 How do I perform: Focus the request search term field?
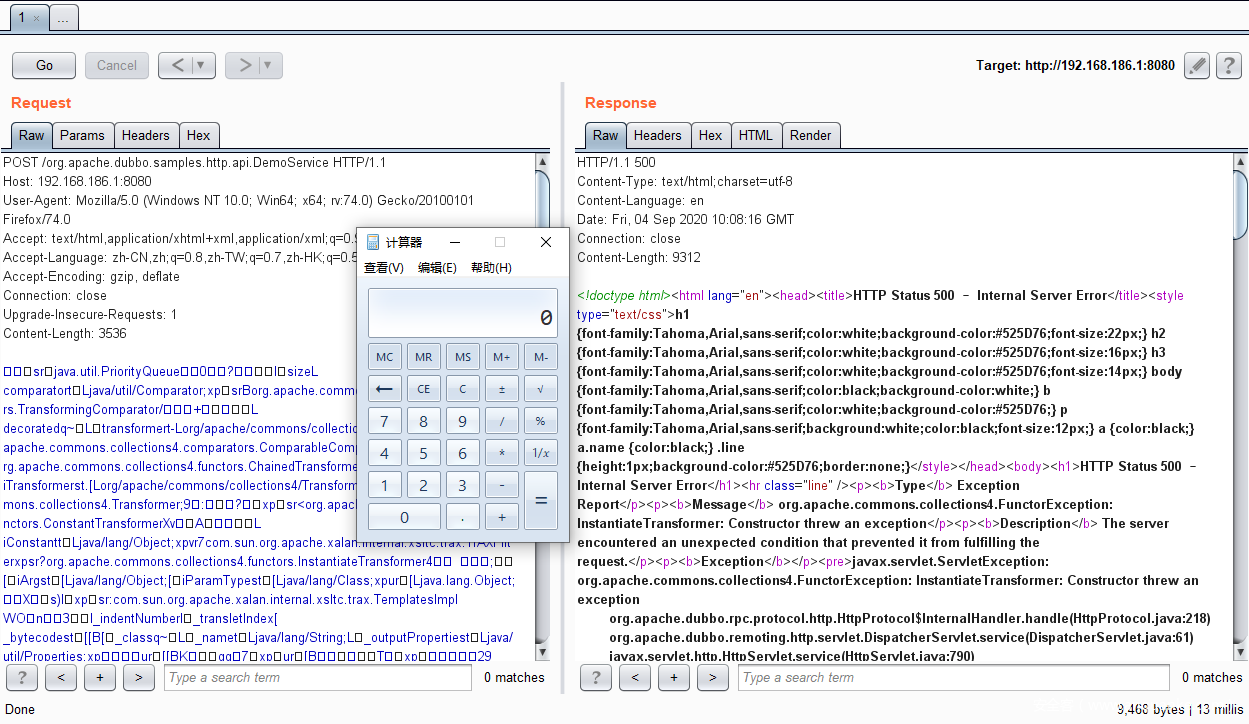(317, 678)
